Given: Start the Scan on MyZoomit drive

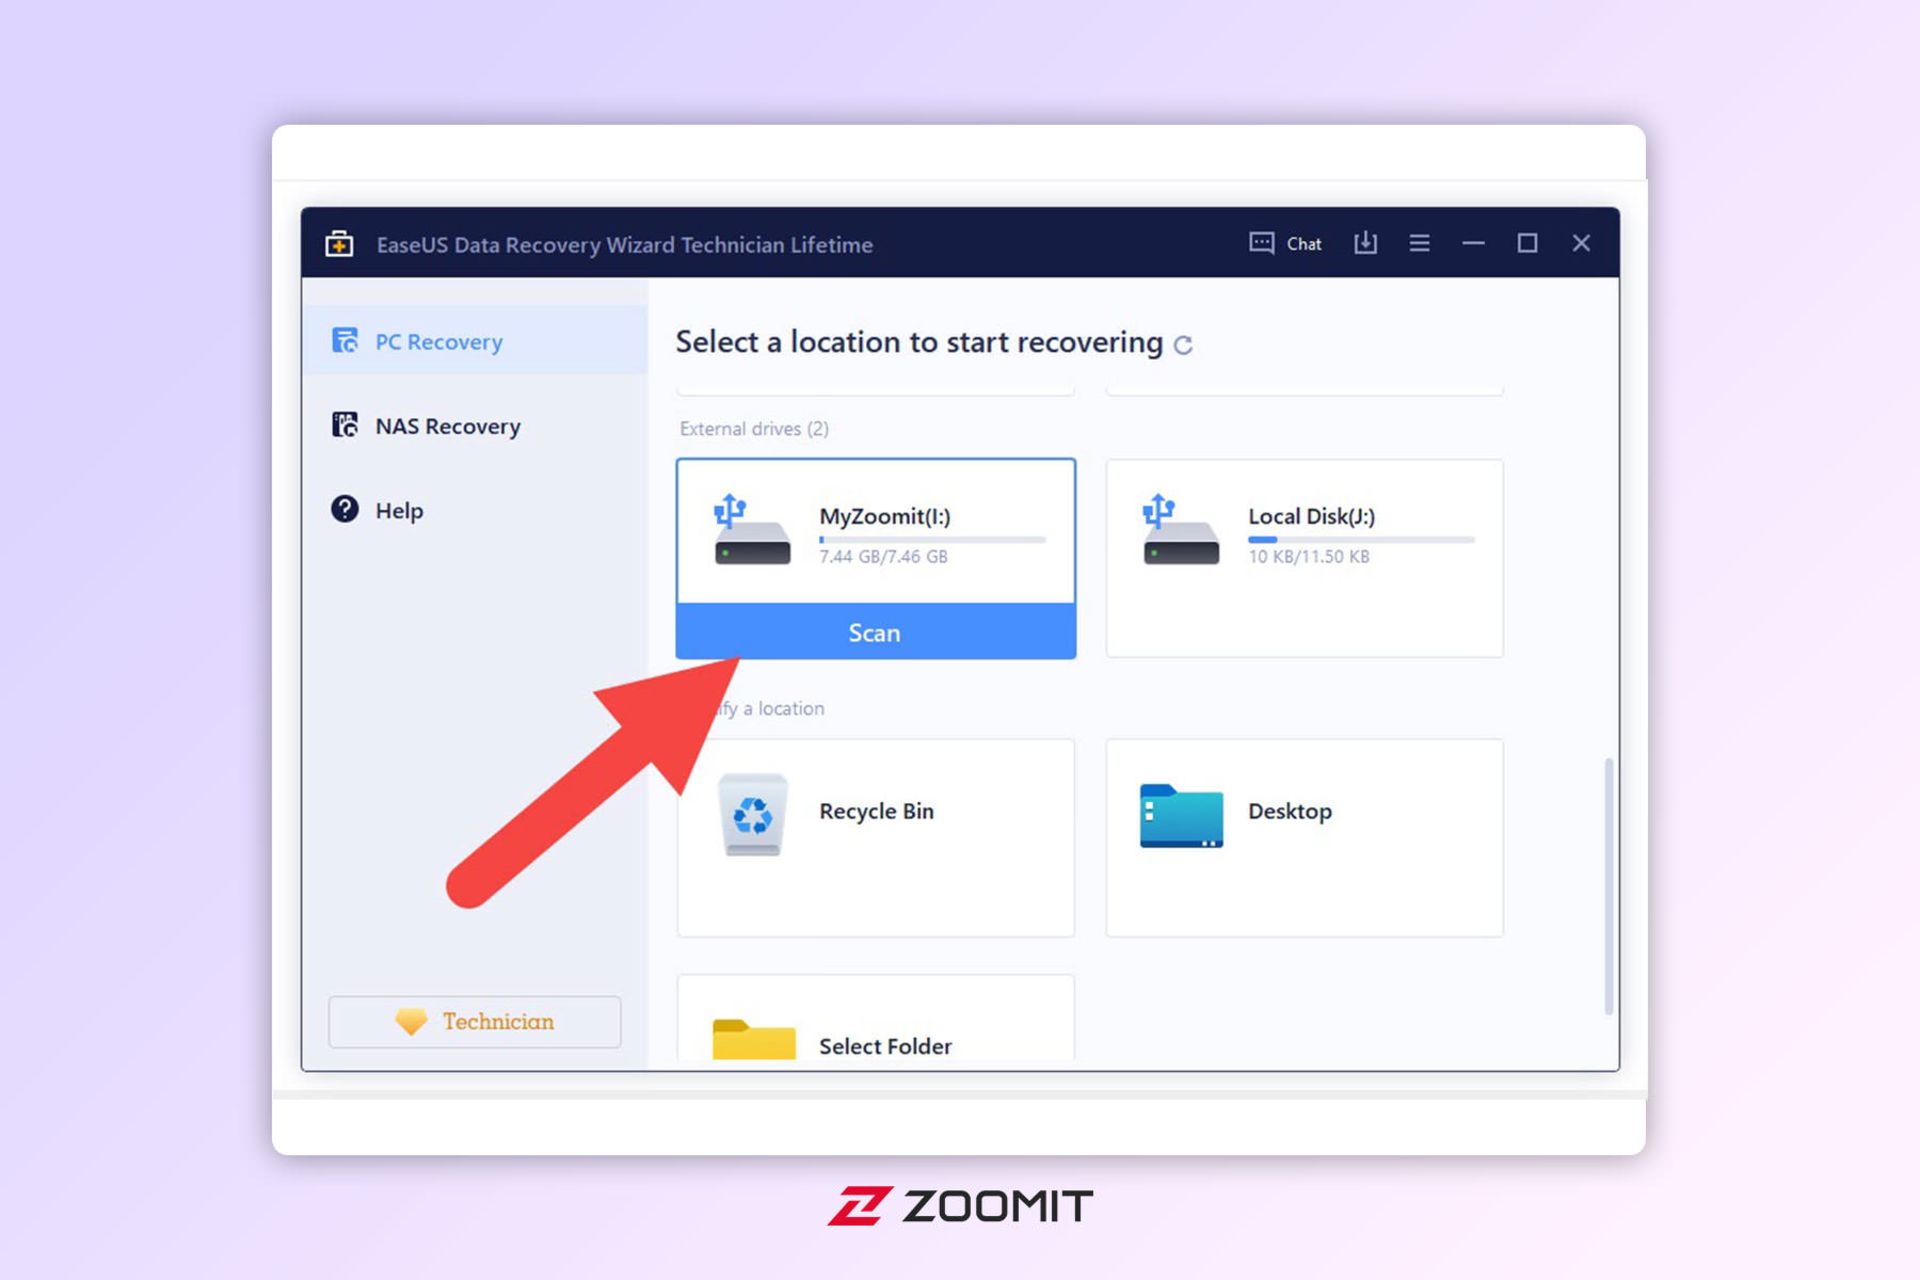Looking at the screenshot, I should point(876,632).
